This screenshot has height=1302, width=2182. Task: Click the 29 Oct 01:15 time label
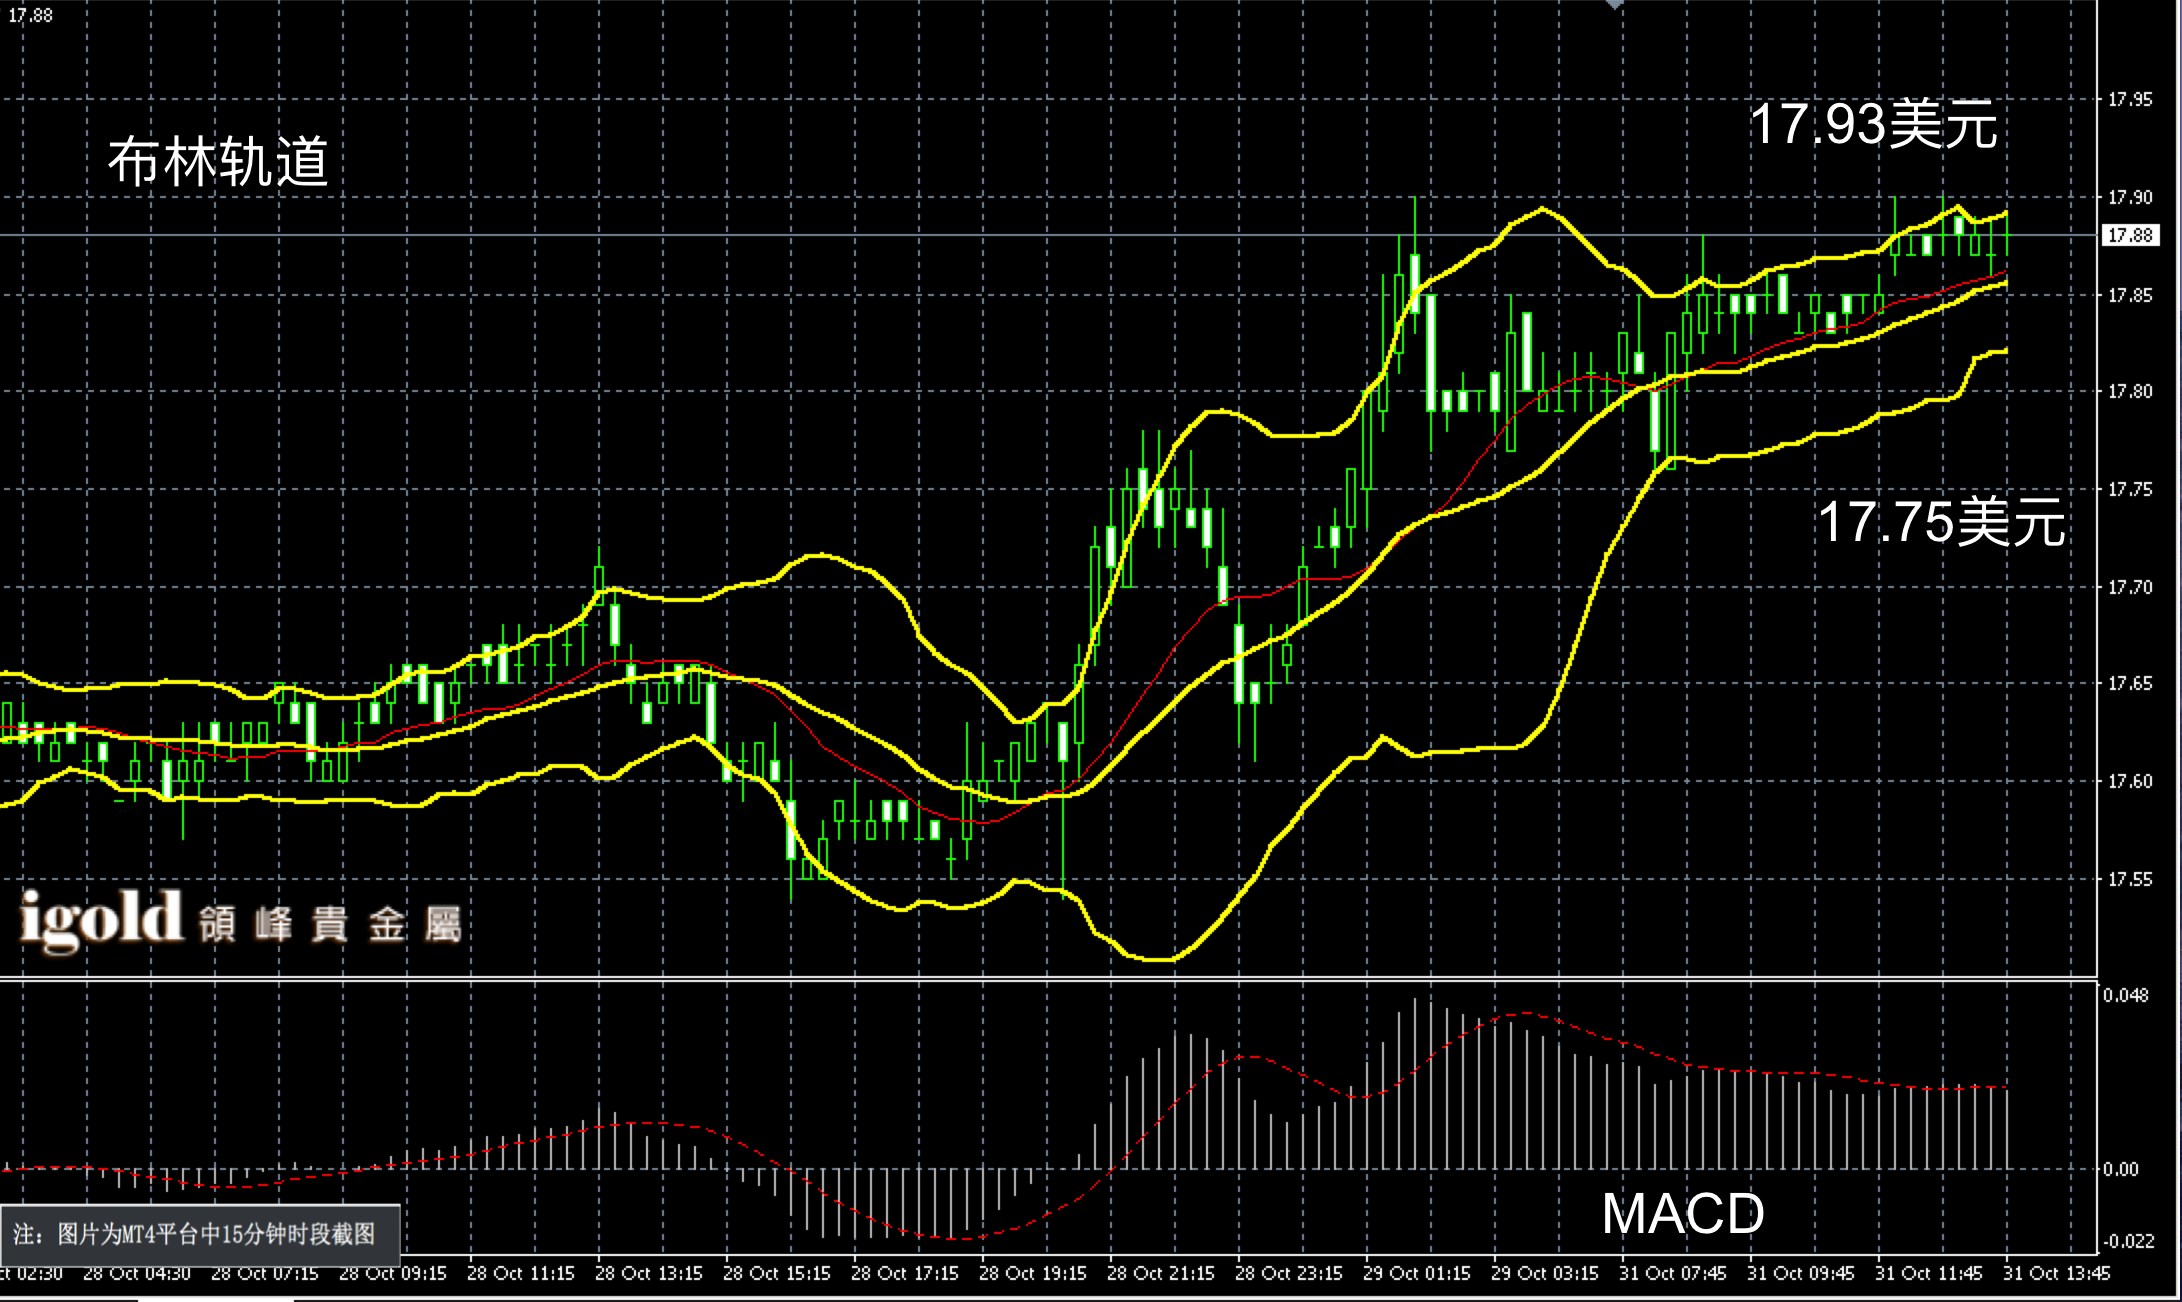[x=1416, y=1274]
